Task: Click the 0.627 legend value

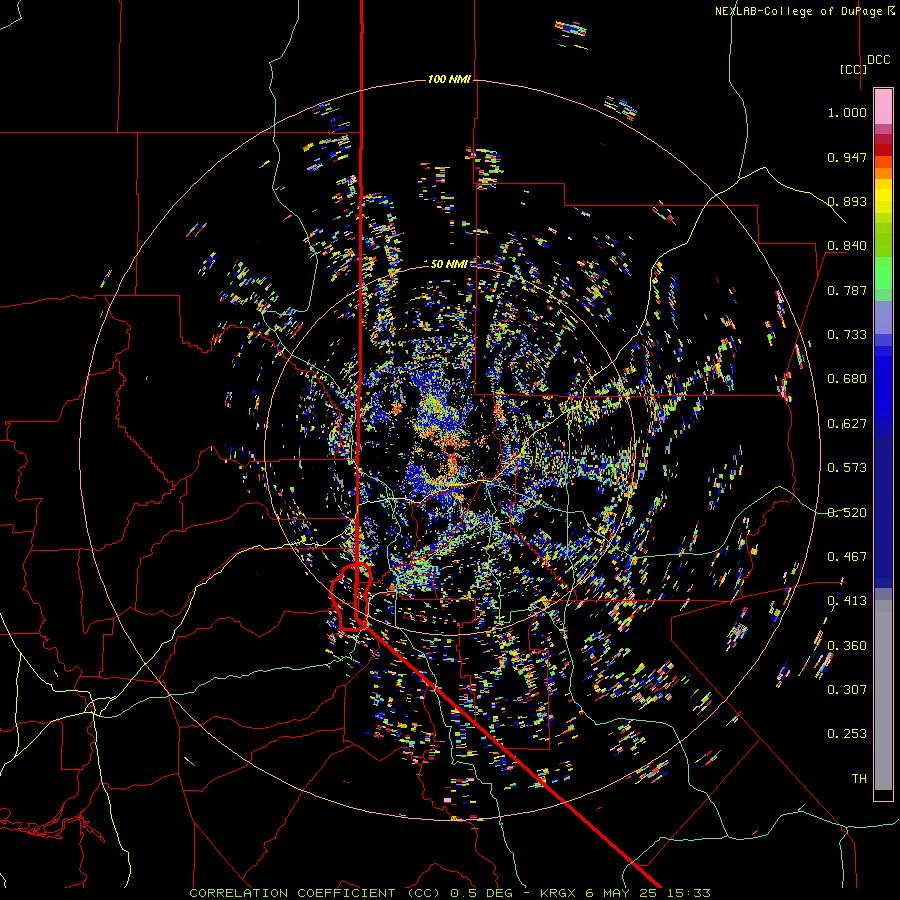Action: pos(847,424)
